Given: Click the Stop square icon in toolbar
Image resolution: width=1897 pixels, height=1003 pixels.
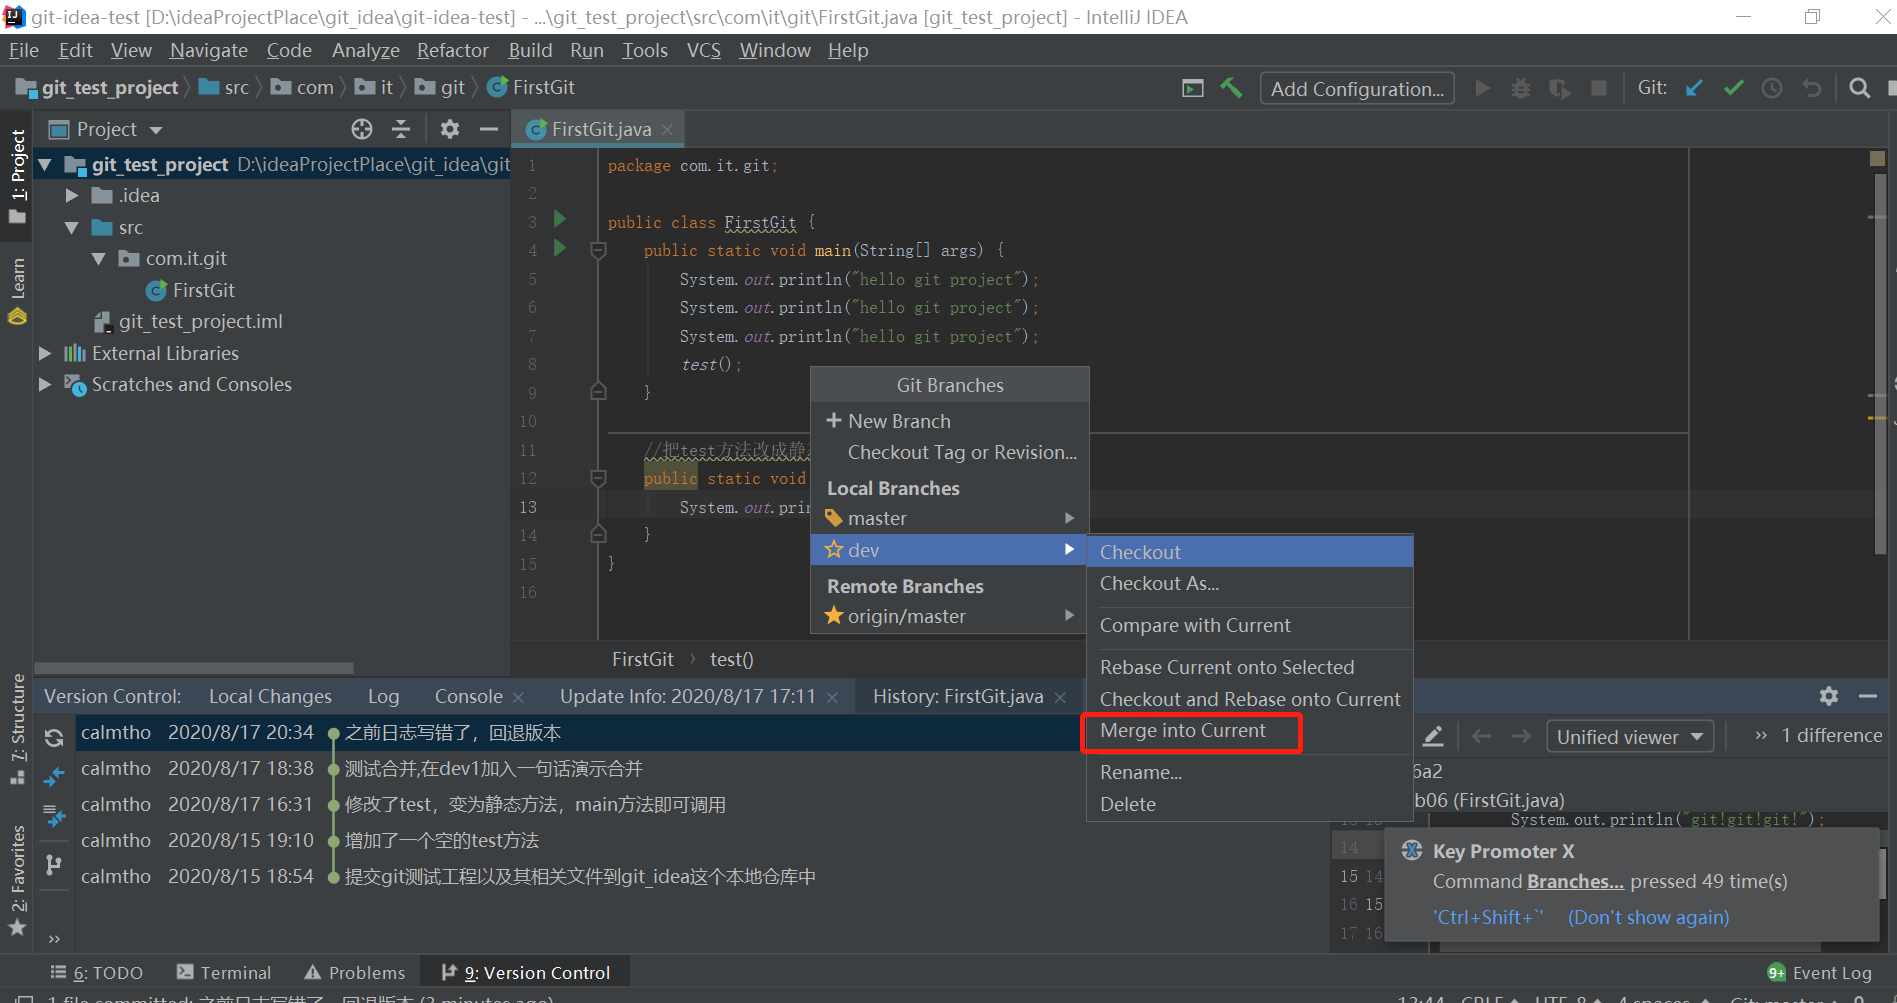Looking at the screenshot, I should (1599, 88).
